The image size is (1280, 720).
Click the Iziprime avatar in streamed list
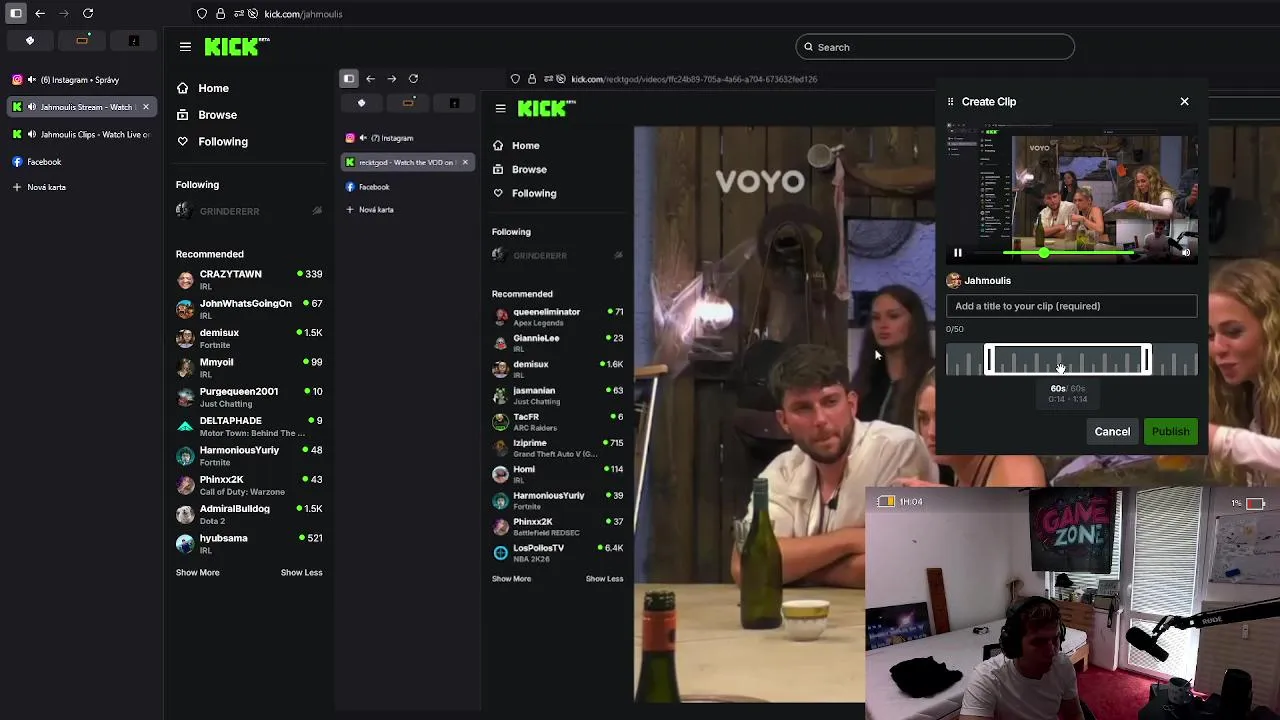[500, 448]
